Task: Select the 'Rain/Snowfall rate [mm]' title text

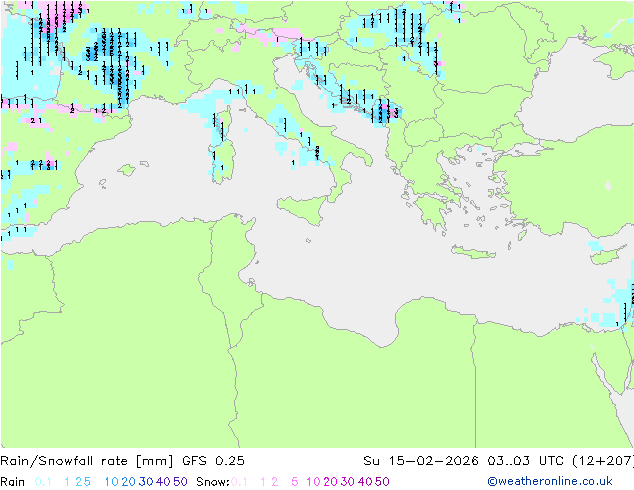Action: coord(87,461)
